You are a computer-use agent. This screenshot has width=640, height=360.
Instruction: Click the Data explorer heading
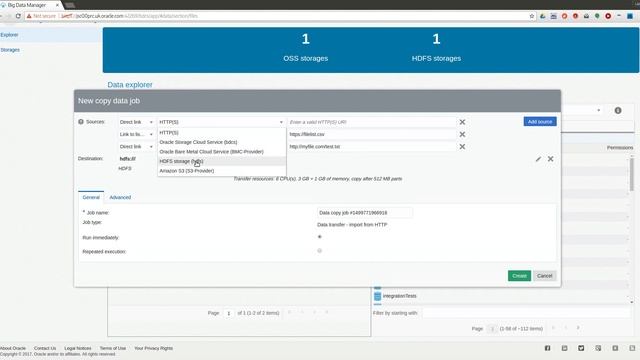(x=130, y=84)
